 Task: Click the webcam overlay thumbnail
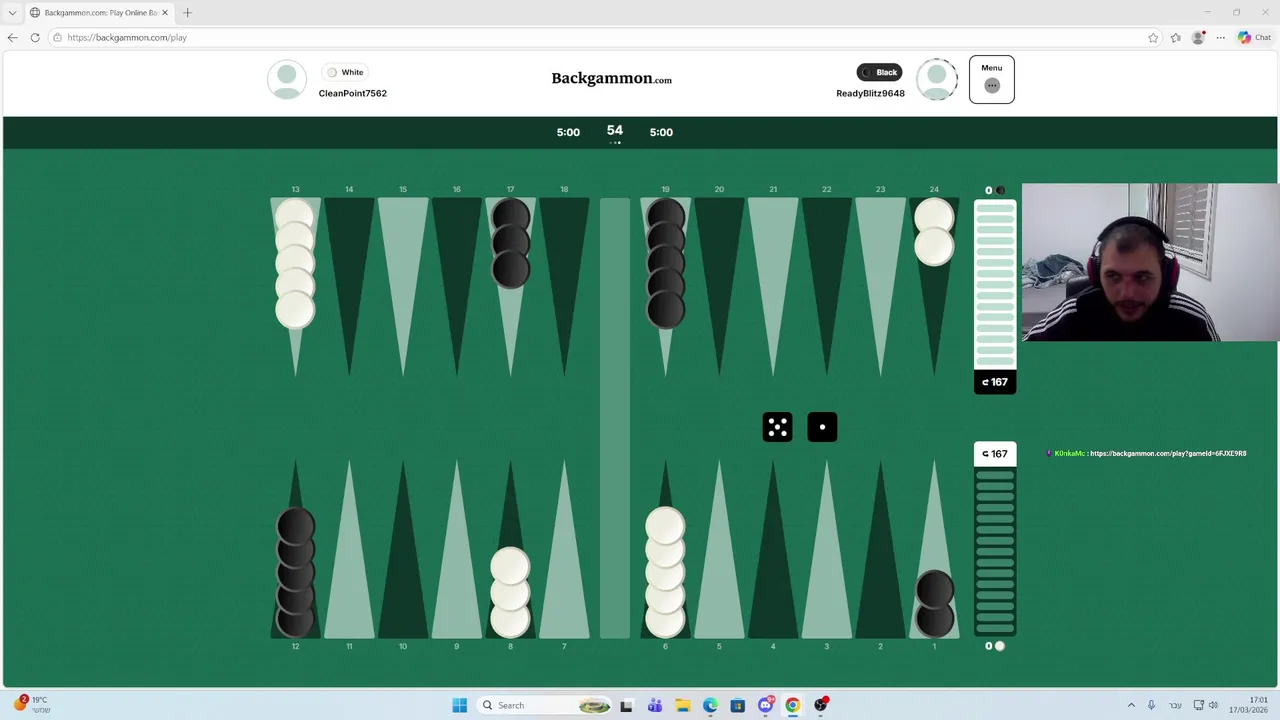[x=1150, y=263]
